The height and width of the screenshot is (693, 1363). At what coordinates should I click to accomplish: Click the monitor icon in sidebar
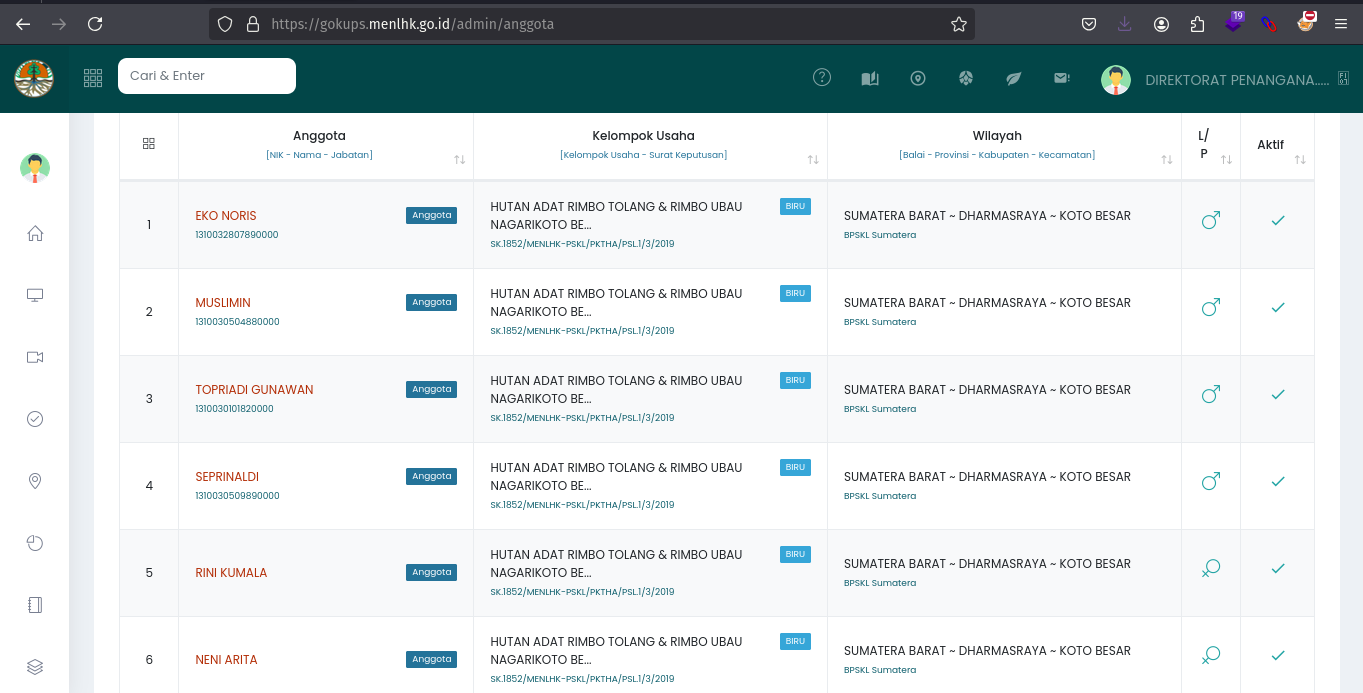pos(35,295)
